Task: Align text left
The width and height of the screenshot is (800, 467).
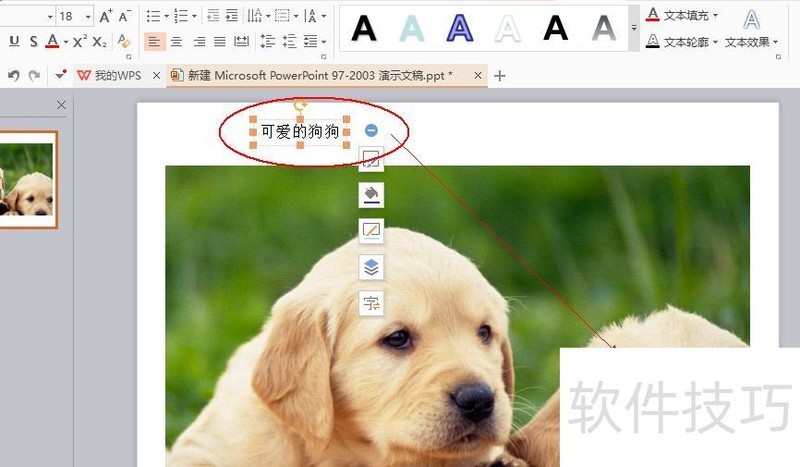Action: pos(154,41)
